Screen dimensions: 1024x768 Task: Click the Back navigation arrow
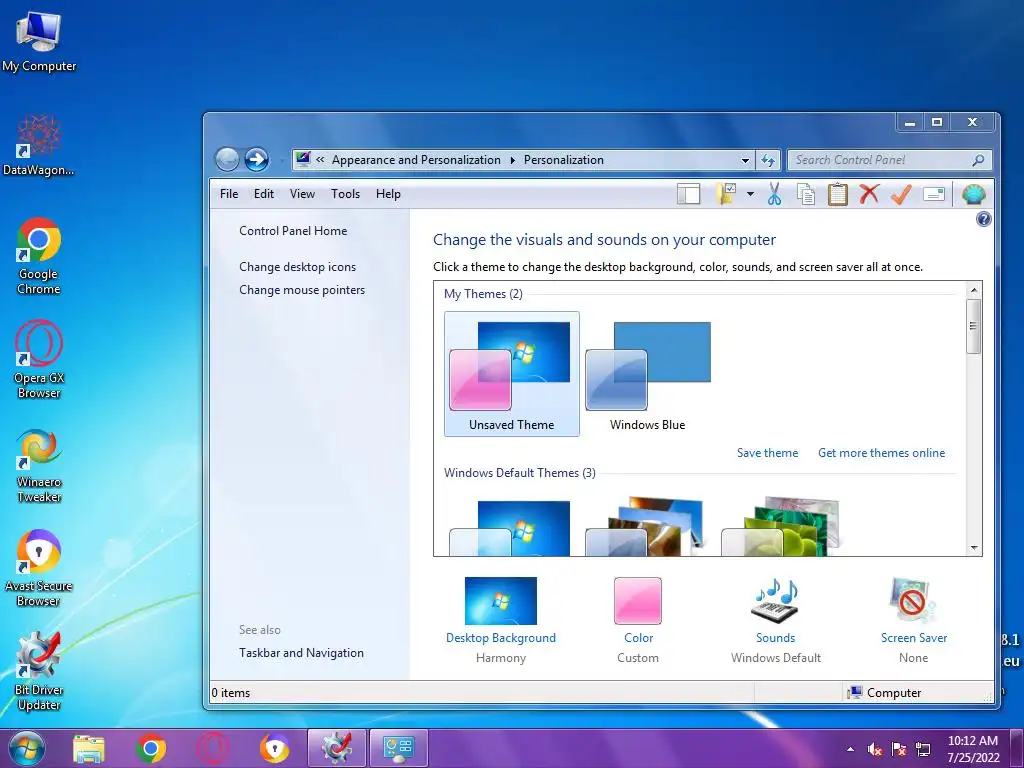point(227,159)
